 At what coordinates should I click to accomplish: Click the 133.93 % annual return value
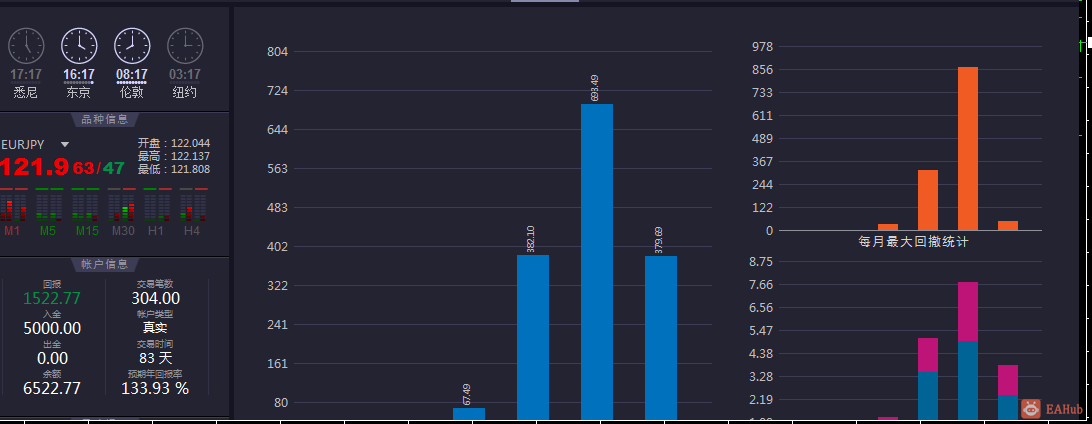(x=155, y=388)
